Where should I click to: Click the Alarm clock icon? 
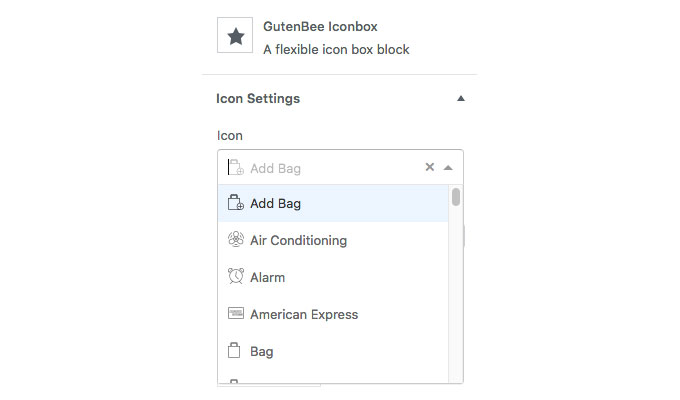pyautogui.click(x=235, y=276)
